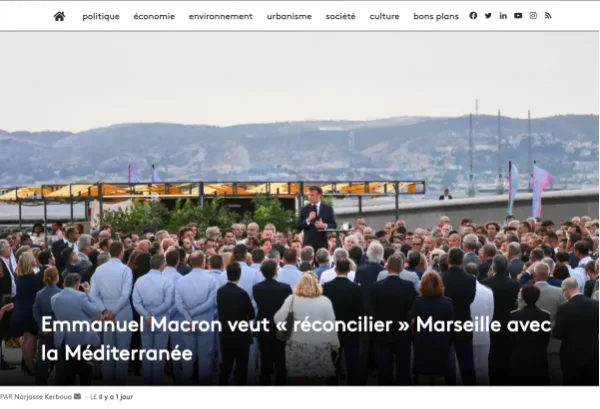This screenshot has width=600, height=409.
Task: Visit the LinkedIn page icon
Action: pos(503,16)
